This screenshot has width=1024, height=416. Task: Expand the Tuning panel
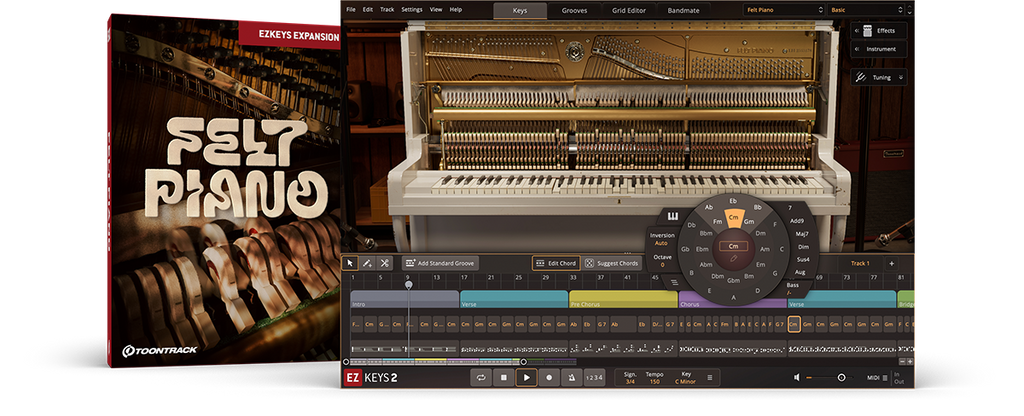[x=878, y=77]
